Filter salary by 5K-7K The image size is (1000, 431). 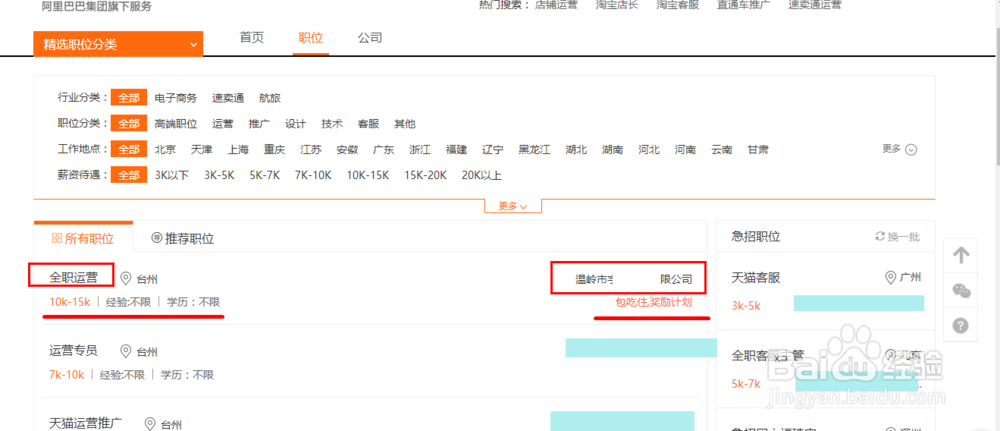265,175
